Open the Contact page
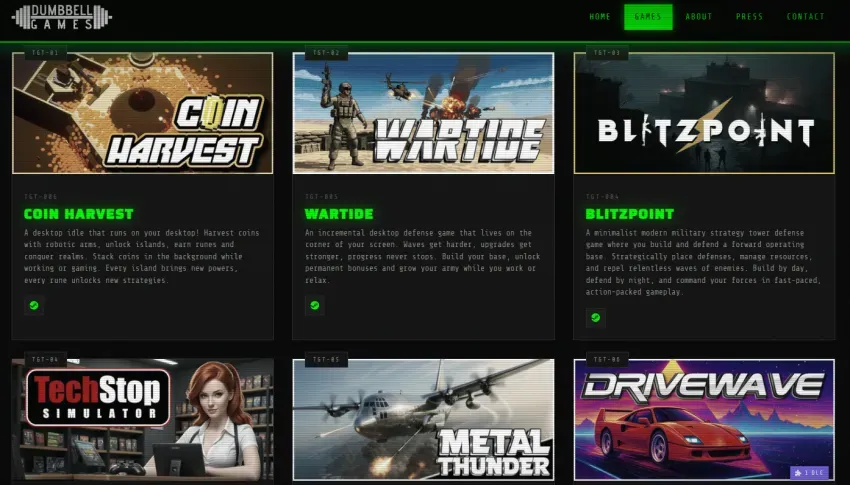 click(806, 17)
